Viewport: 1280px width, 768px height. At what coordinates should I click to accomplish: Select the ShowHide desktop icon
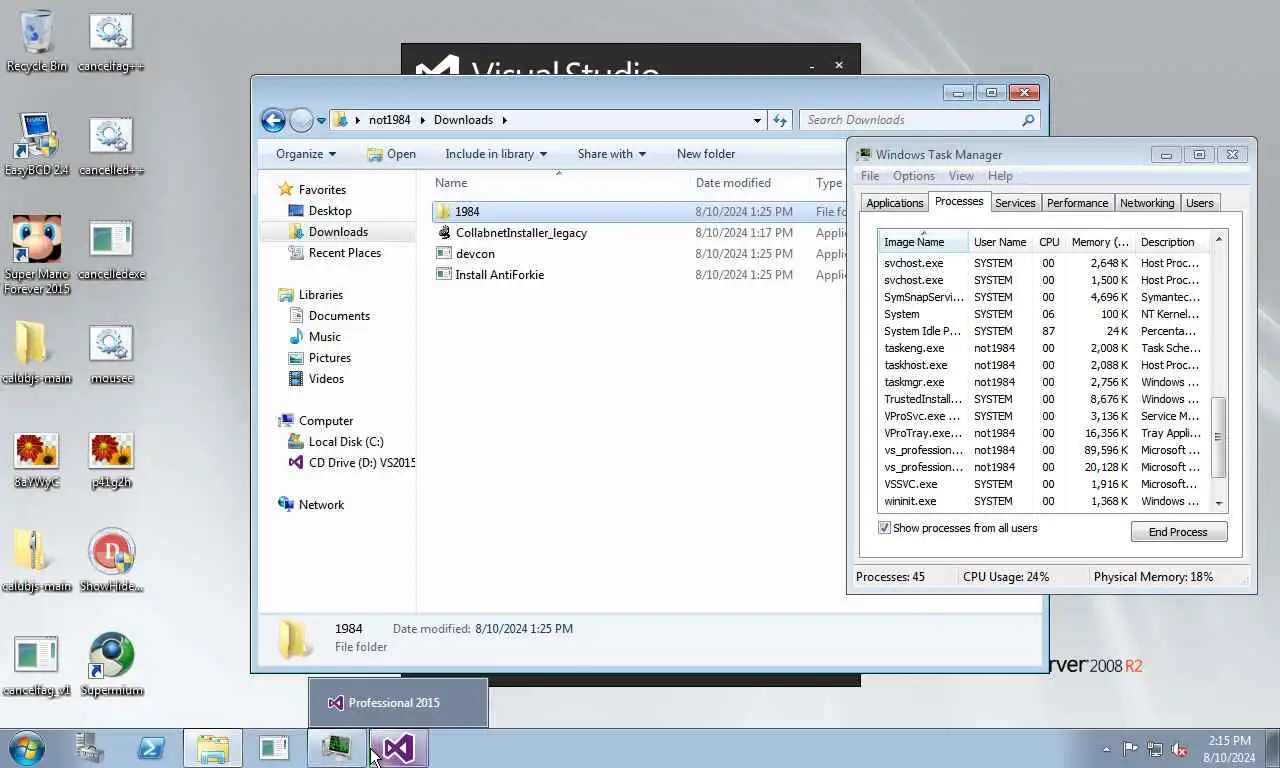111,560
